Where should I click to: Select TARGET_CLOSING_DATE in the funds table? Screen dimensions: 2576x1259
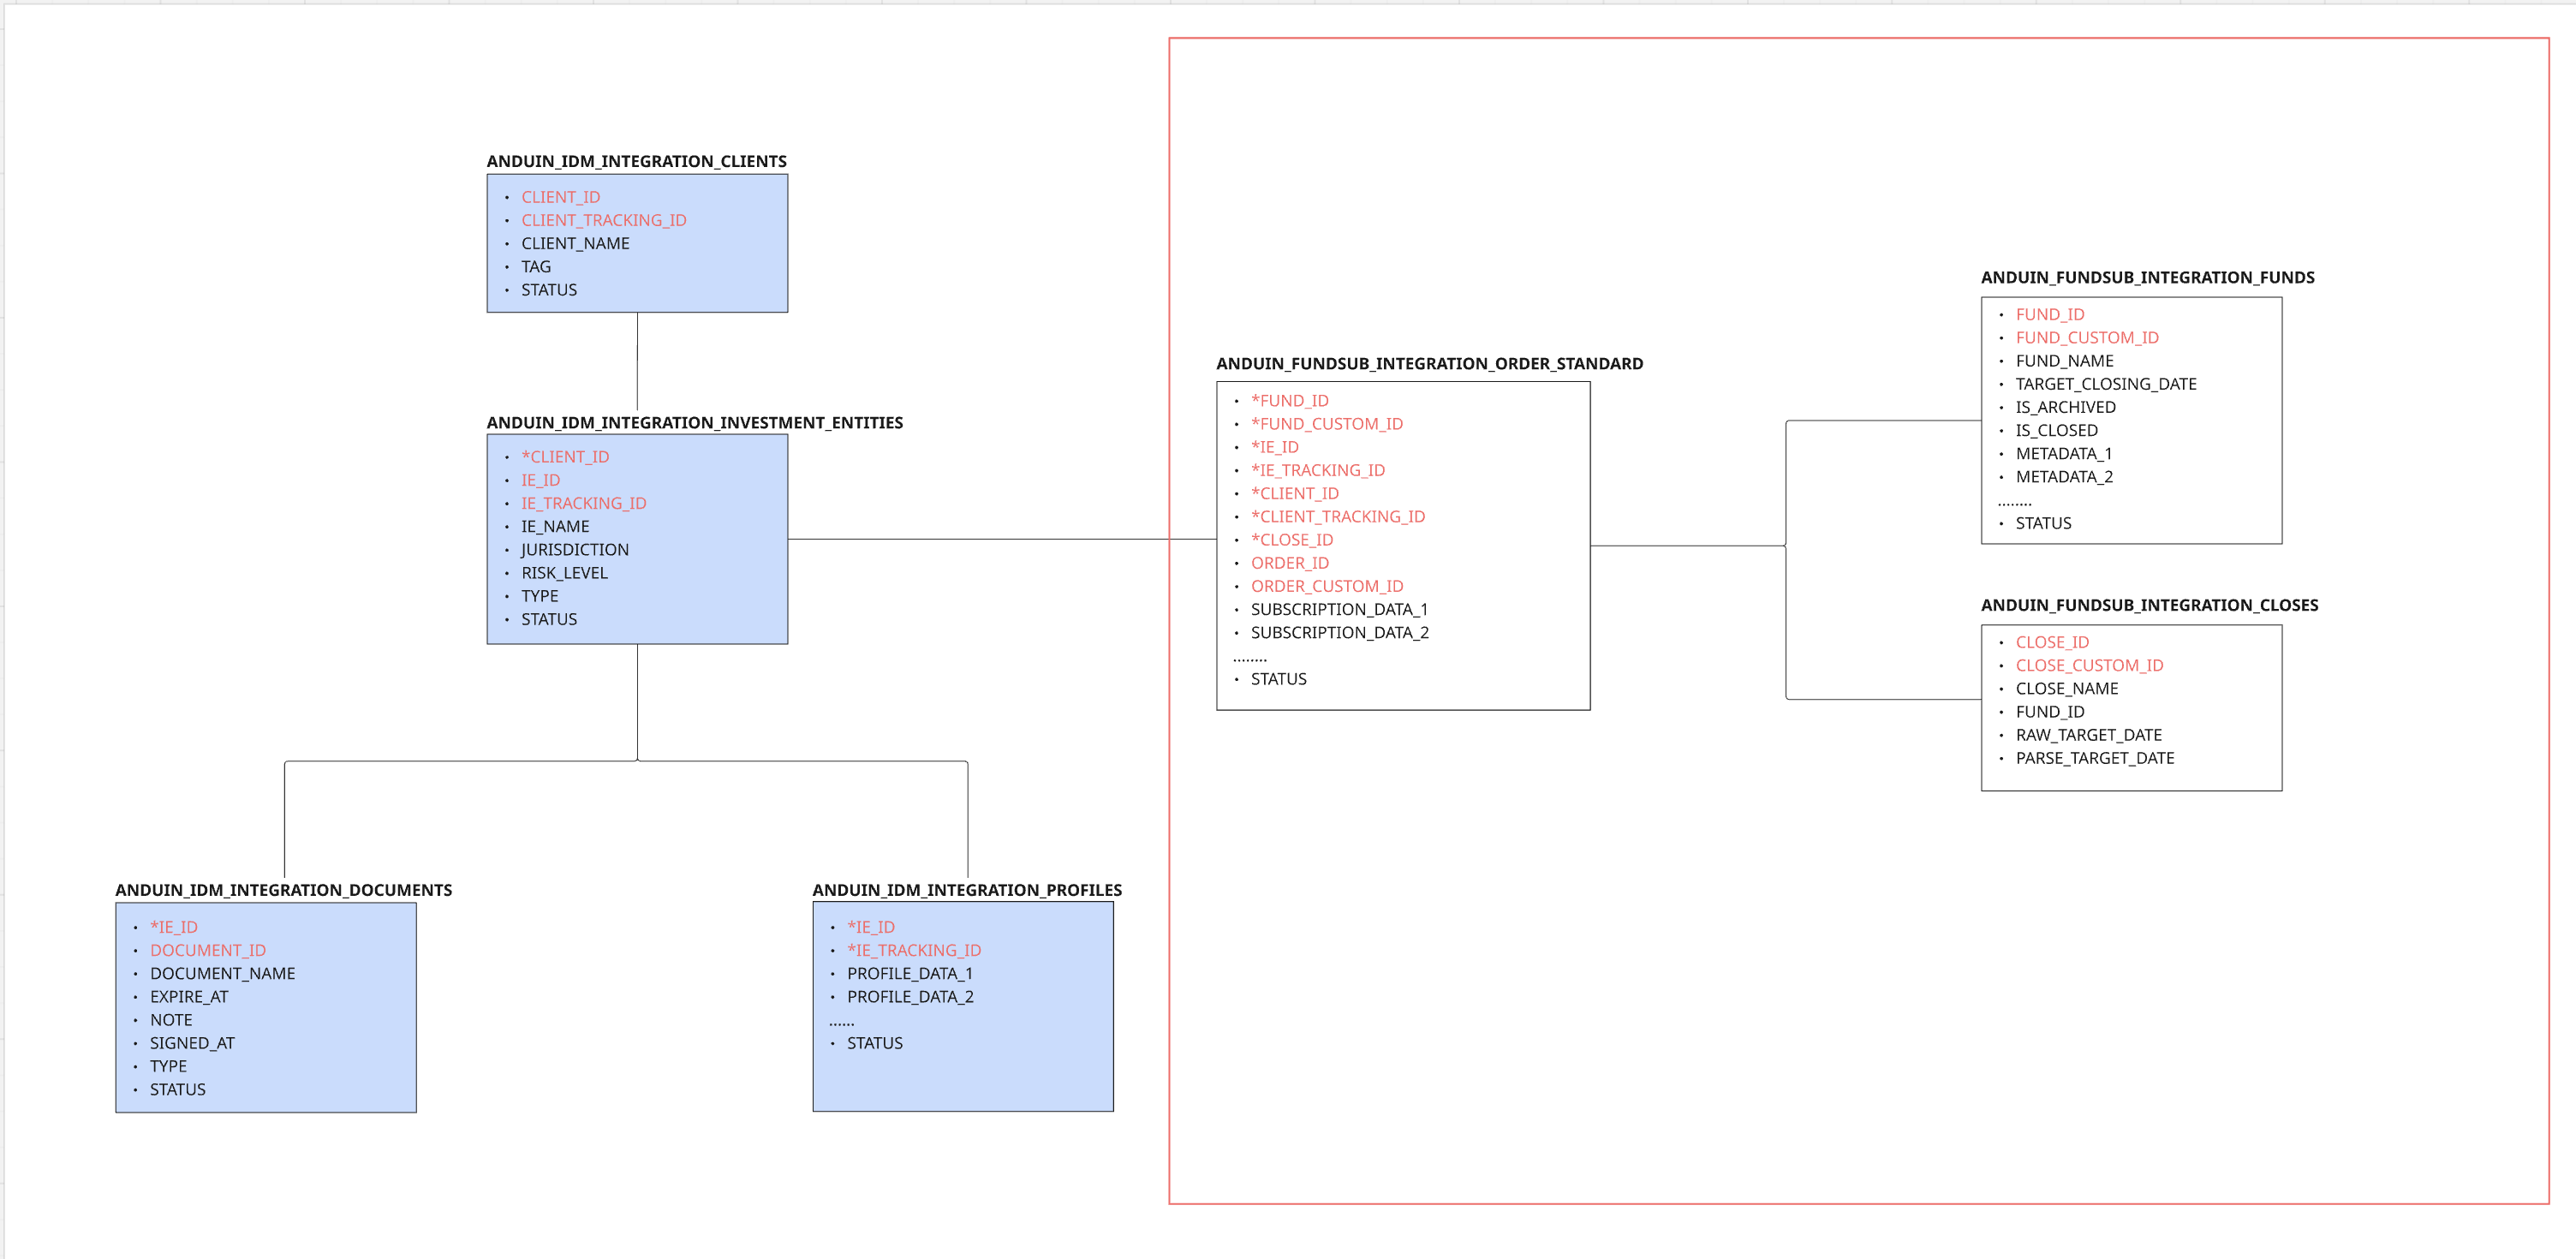pos(2105,384)
